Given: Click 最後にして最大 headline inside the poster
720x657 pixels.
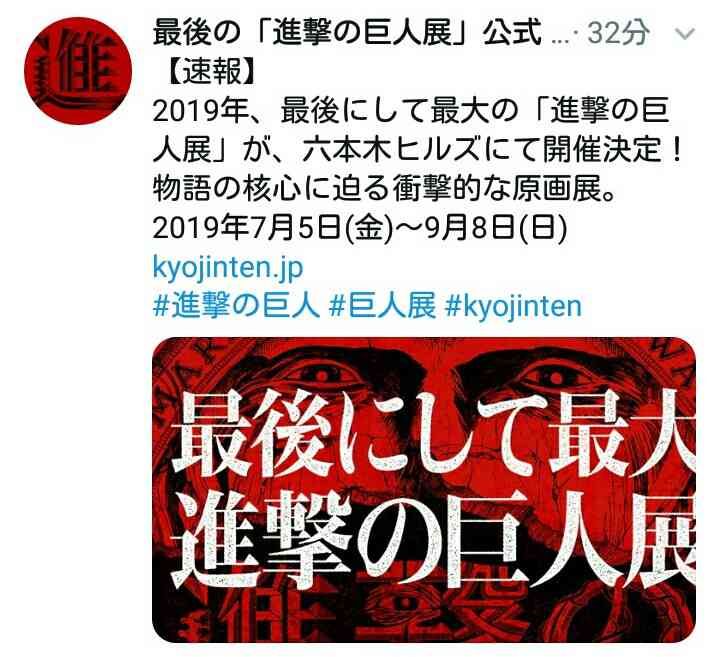Looking at the screenshot, I should [x=434, y=434].
